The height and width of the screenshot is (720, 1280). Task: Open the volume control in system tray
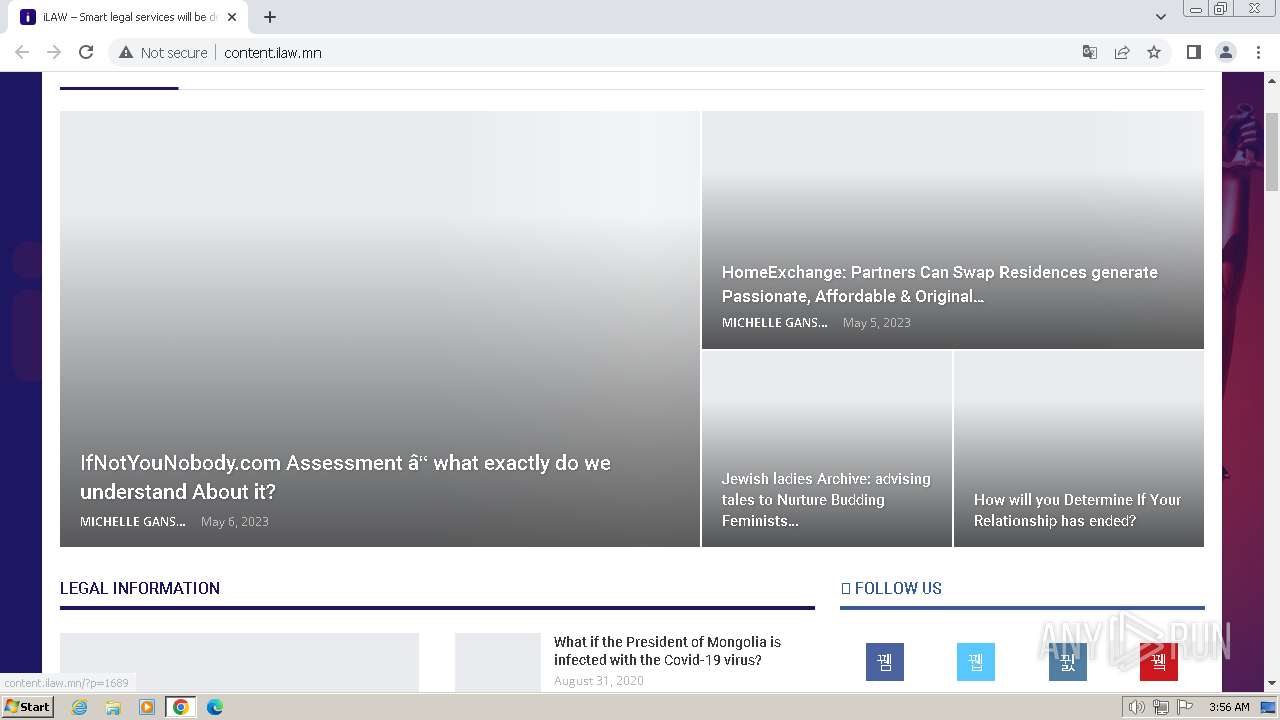(x=1137, y=707)
